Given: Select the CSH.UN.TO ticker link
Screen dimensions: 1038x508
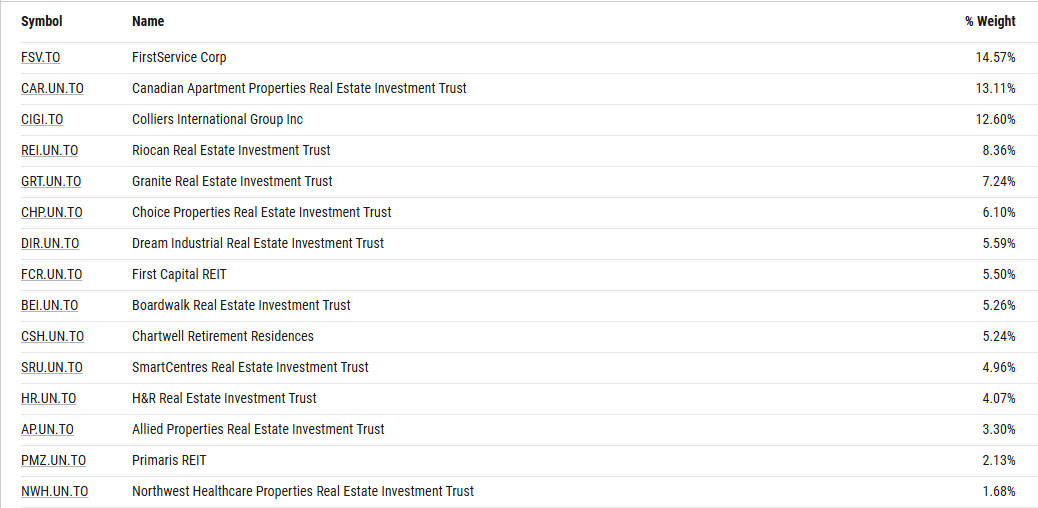Looking at the screenshot, I should [52, 337].
